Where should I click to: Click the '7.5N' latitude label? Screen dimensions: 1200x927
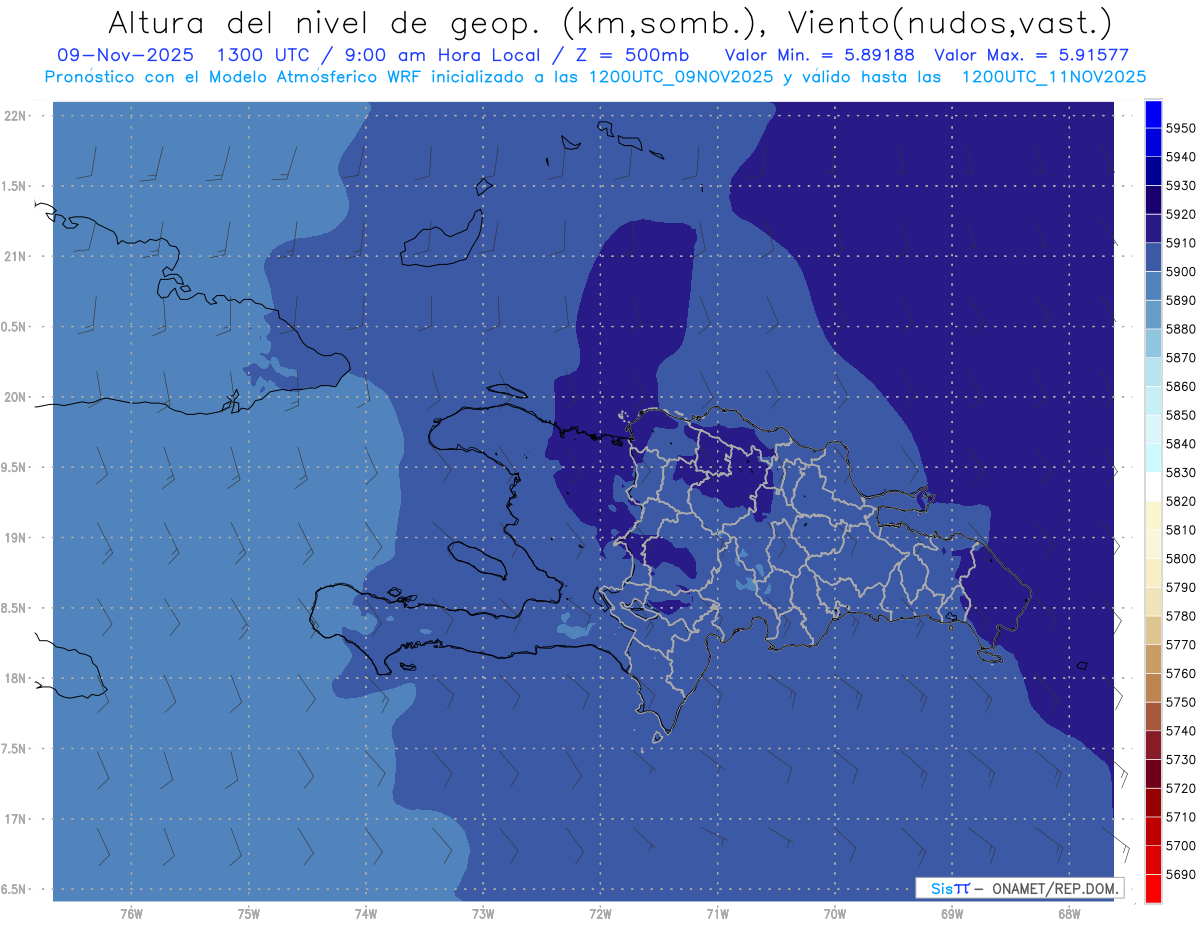pos(14,749)
